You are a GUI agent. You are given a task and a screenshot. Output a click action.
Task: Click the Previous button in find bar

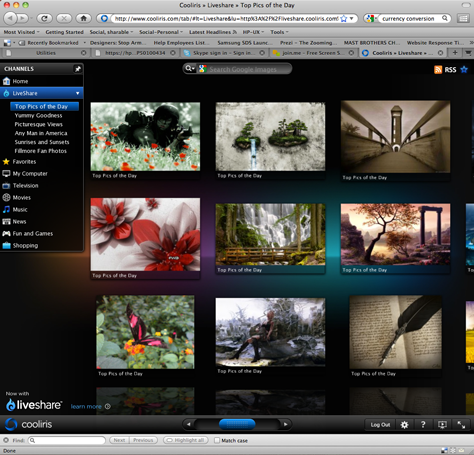pyautogui.click(x=143, y=440)
